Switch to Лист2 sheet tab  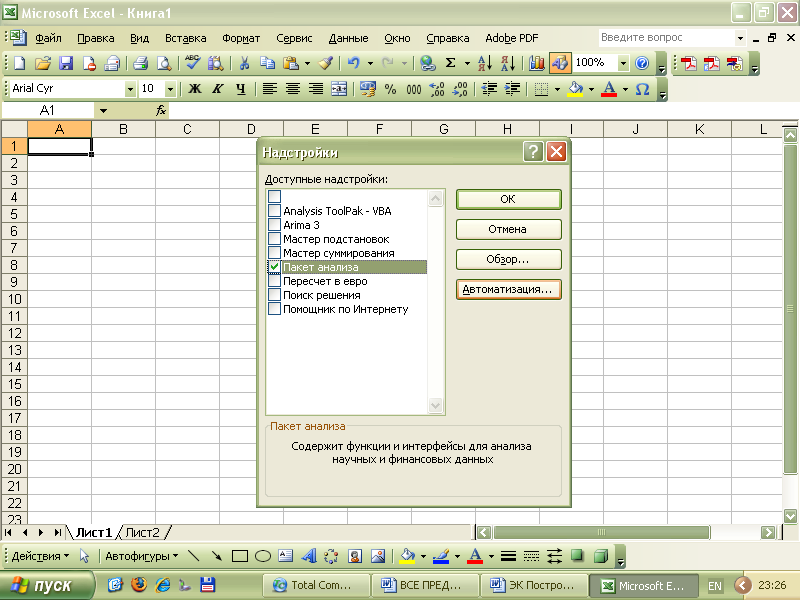click(x=142, y=533)
